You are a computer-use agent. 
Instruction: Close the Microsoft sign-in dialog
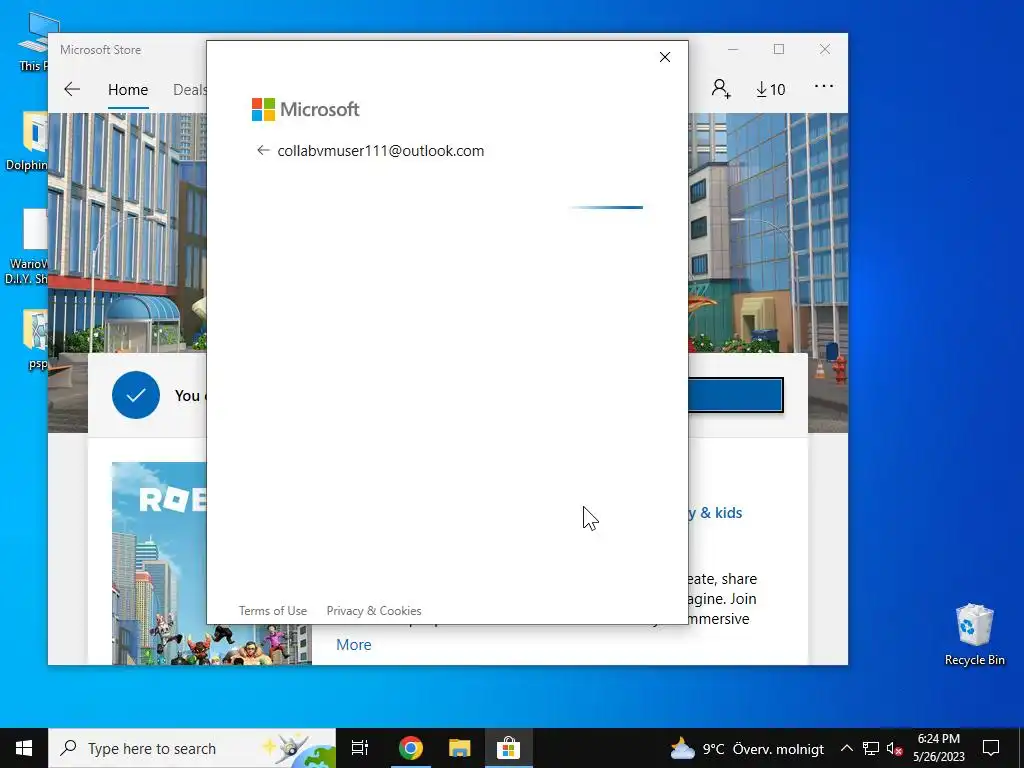pyautogui.click(x=665, y=57)
